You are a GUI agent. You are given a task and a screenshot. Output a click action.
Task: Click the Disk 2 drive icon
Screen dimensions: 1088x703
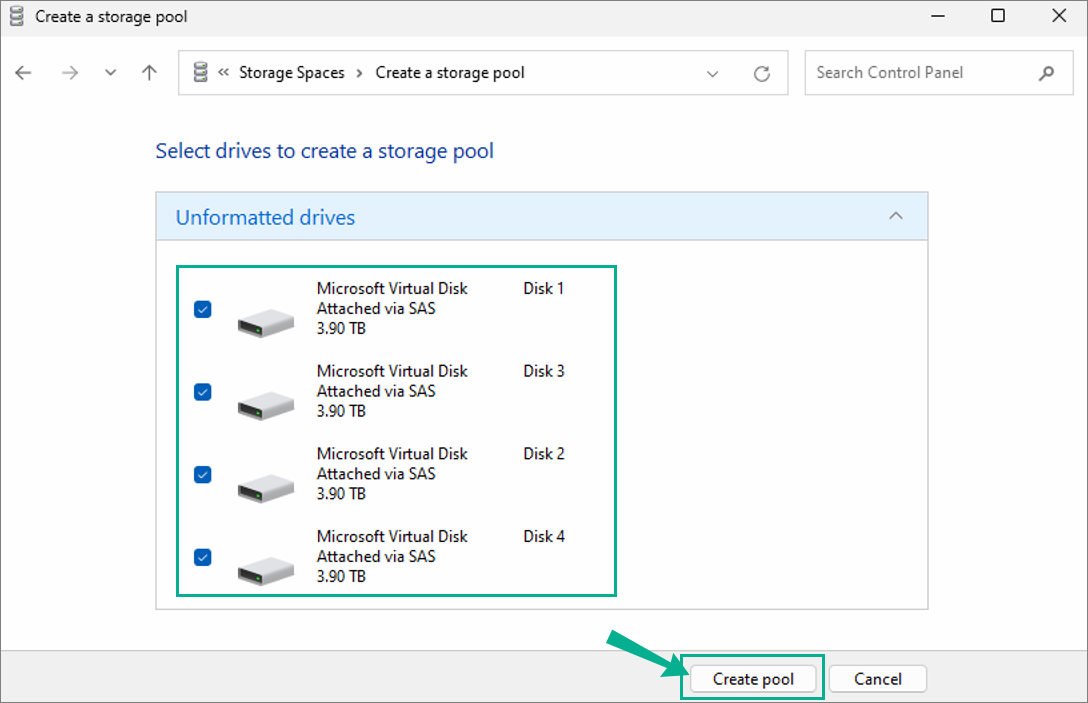266,488
